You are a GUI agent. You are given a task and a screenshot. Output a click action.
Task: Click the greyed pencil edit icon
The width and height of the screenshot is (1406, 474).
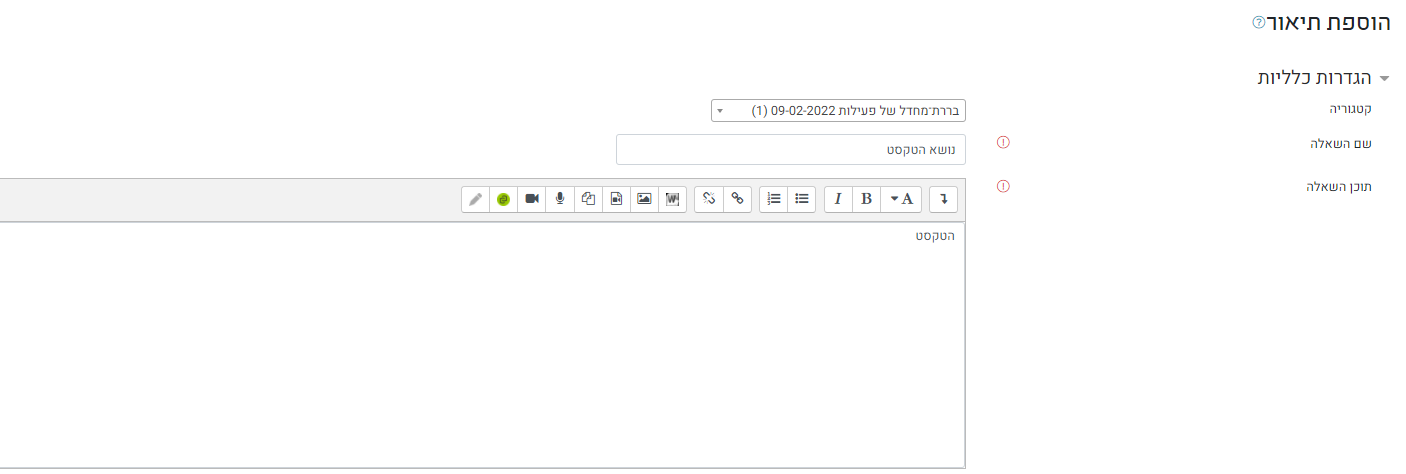click(x=476, y=199)
